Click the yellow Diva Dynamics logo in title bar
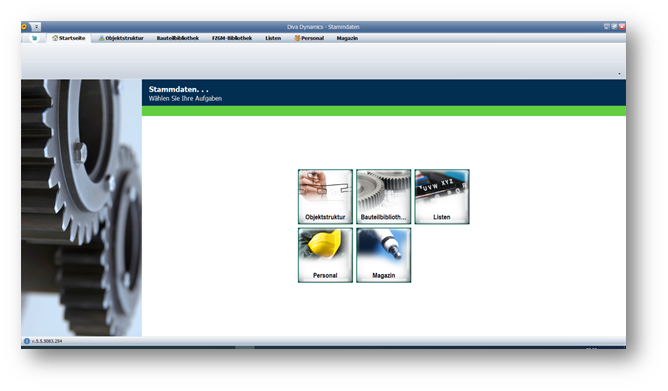 24,26
